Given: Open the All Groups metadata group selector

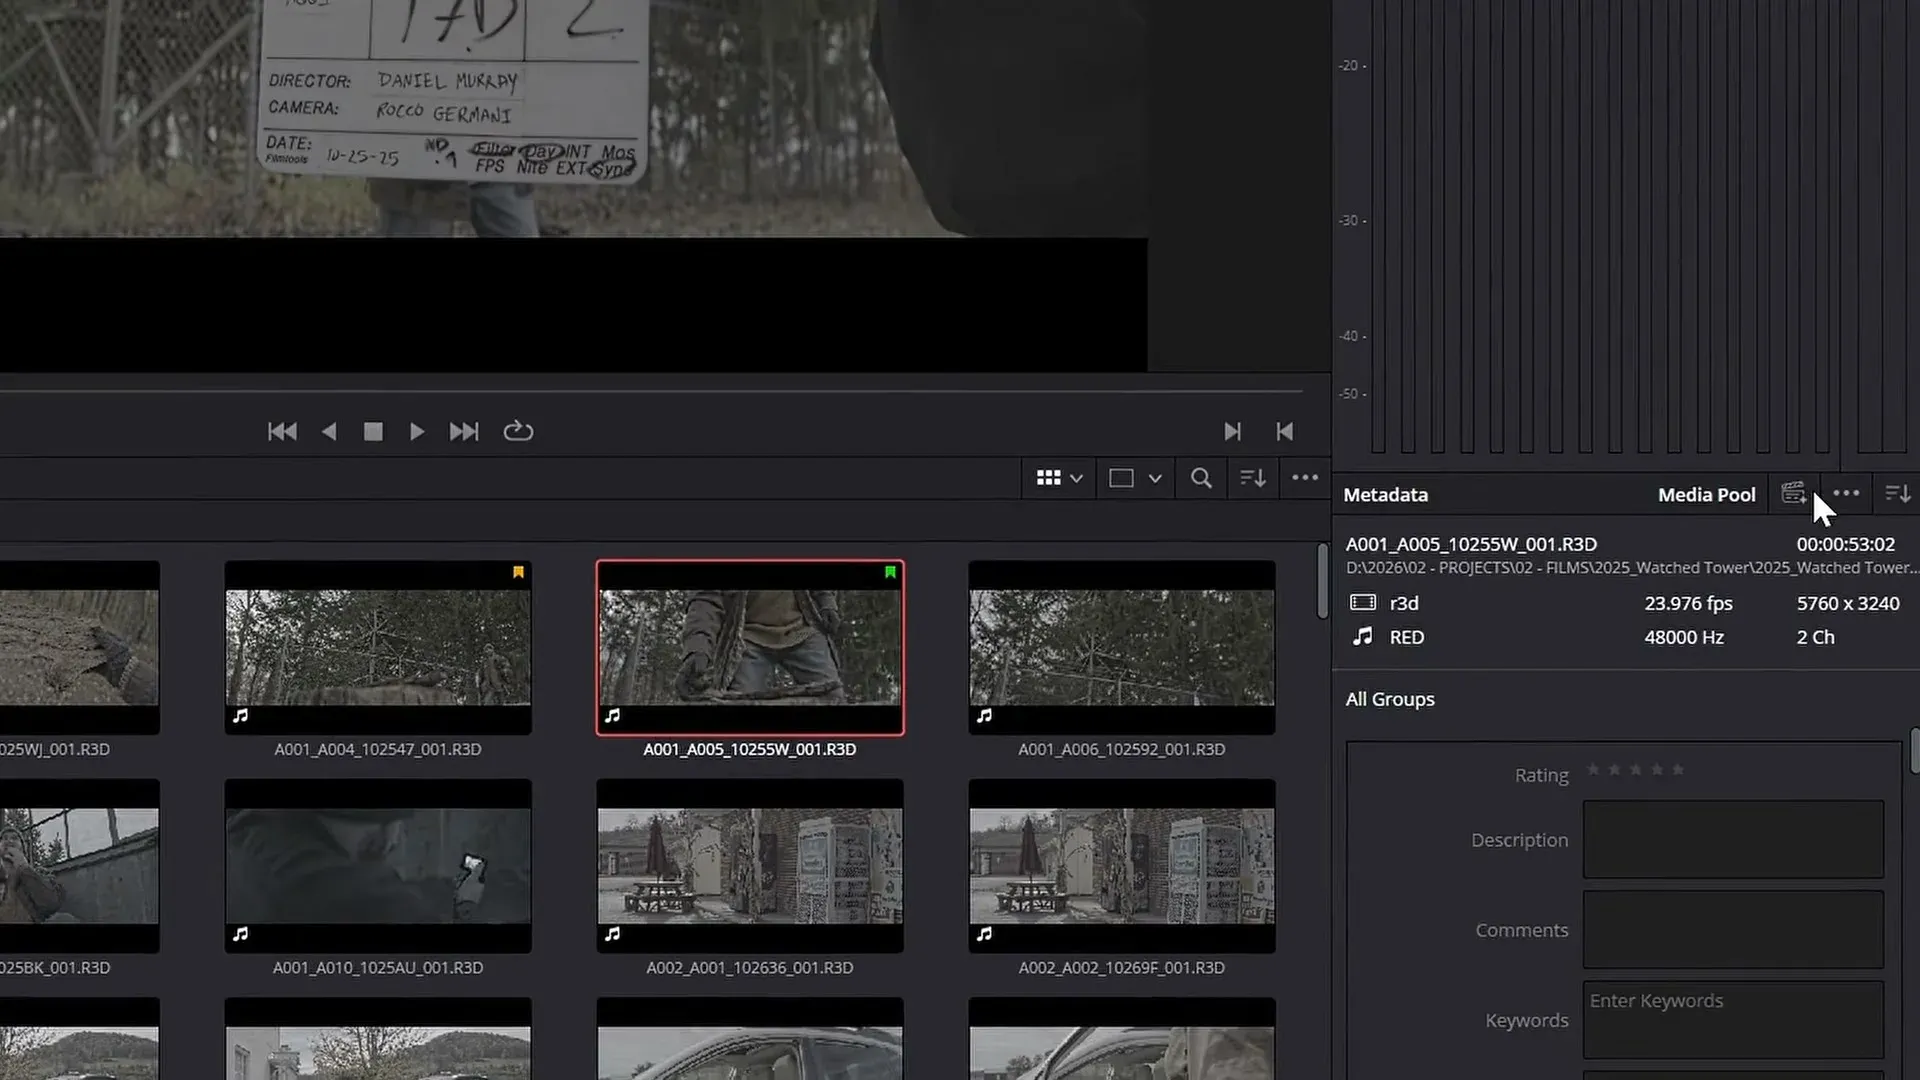Looking at the screenshot, I should [1390, 699].
